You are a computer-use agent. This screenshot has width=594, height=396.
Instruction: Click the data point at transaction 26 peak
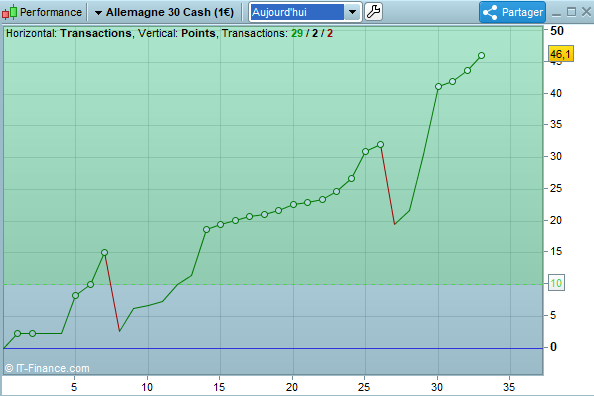[380, 144]
